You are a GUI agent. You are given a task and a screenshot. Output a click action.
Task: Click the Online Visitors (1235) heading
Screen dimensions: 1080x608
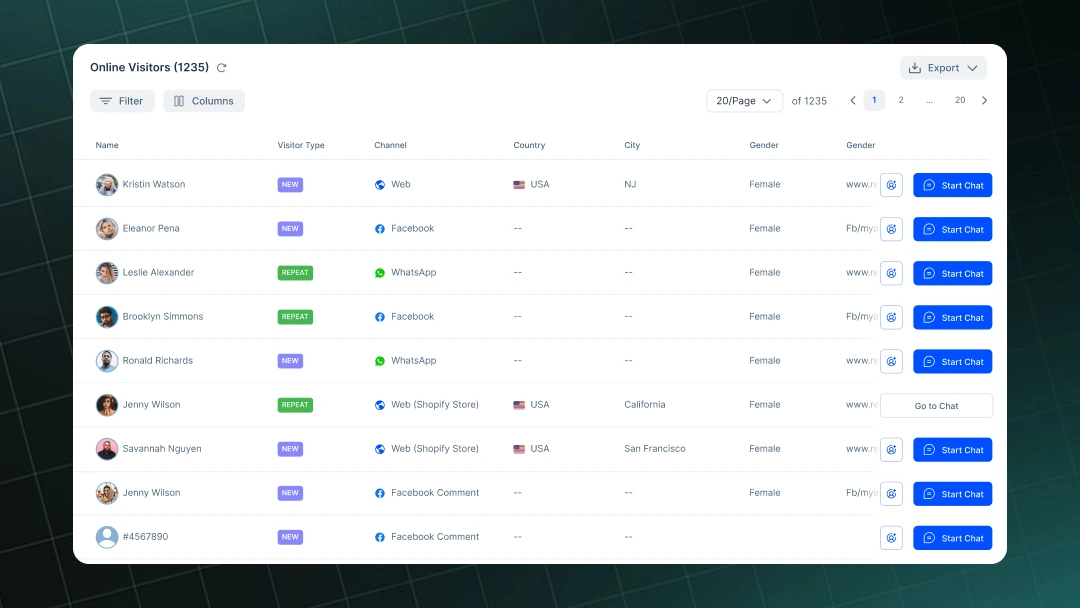point(149,67)
